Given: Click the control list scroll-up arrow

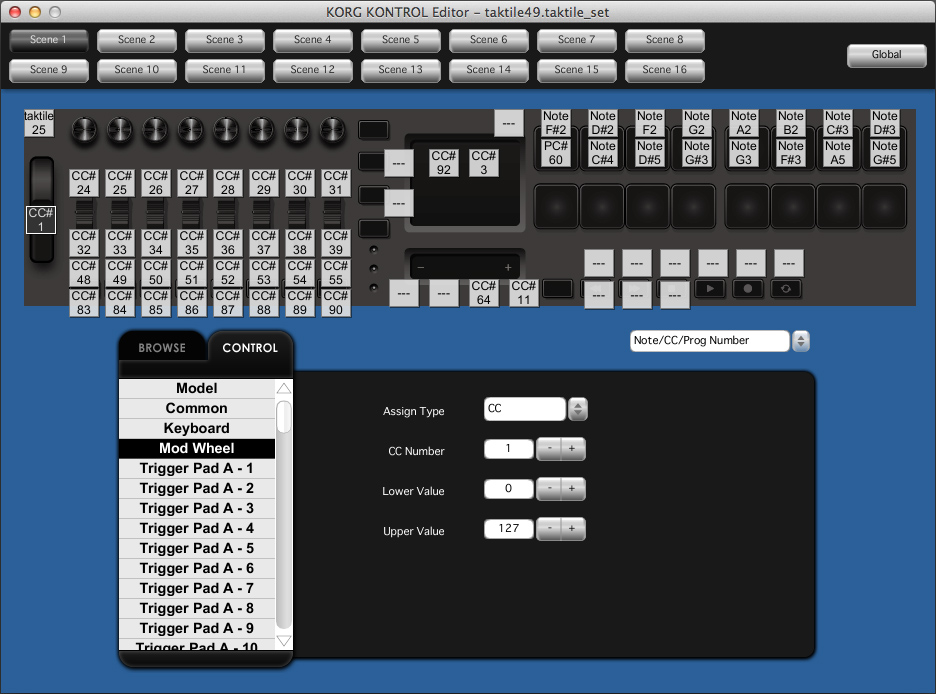Looking at the screenshot, I should point(284,388).
